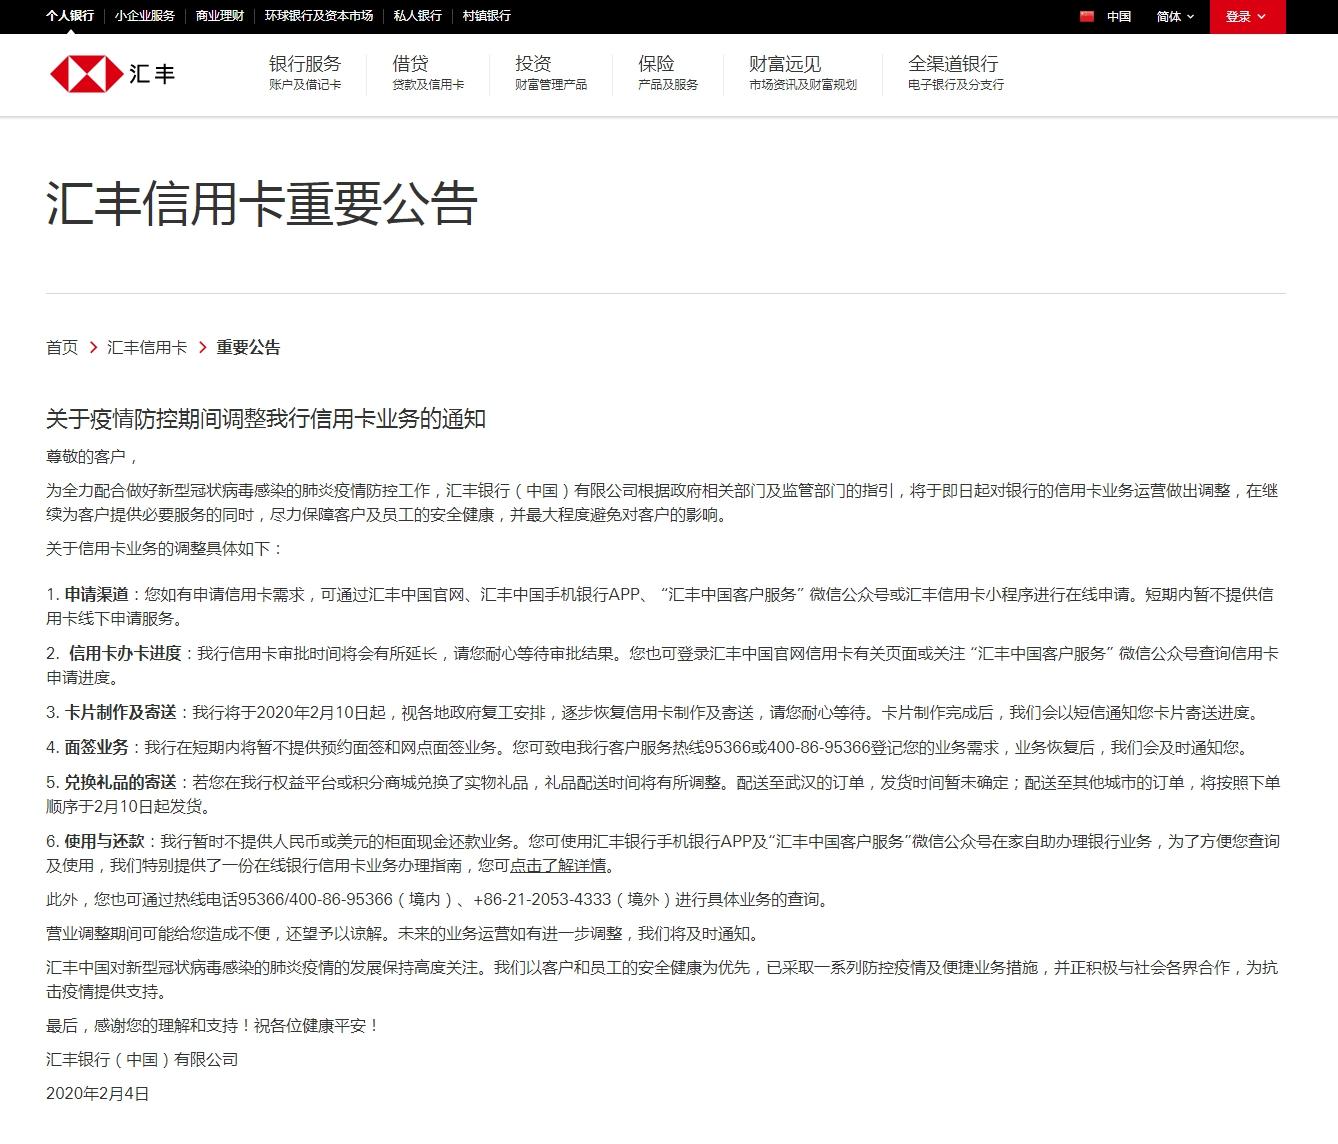Open the 汇丰信用卡 breadcrumb link
1338x1144 pixels.
(x=147, y=347)
